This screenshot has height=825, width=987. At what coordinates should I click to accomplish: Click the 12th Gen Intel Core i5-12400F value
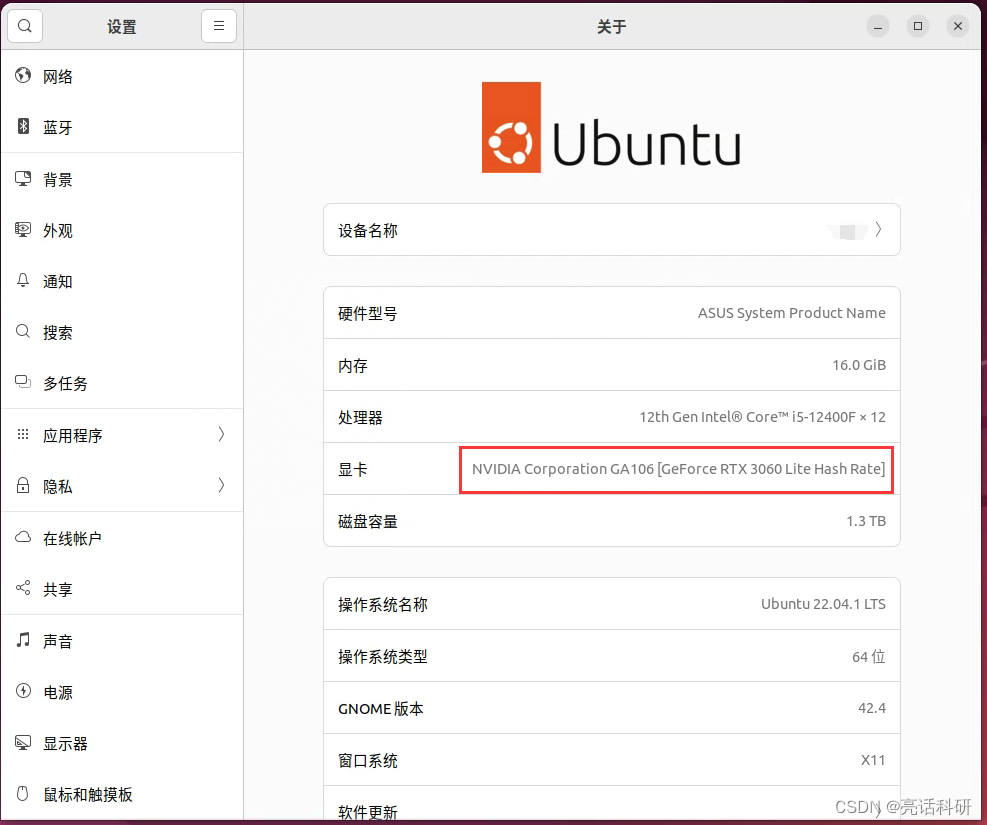762,417
